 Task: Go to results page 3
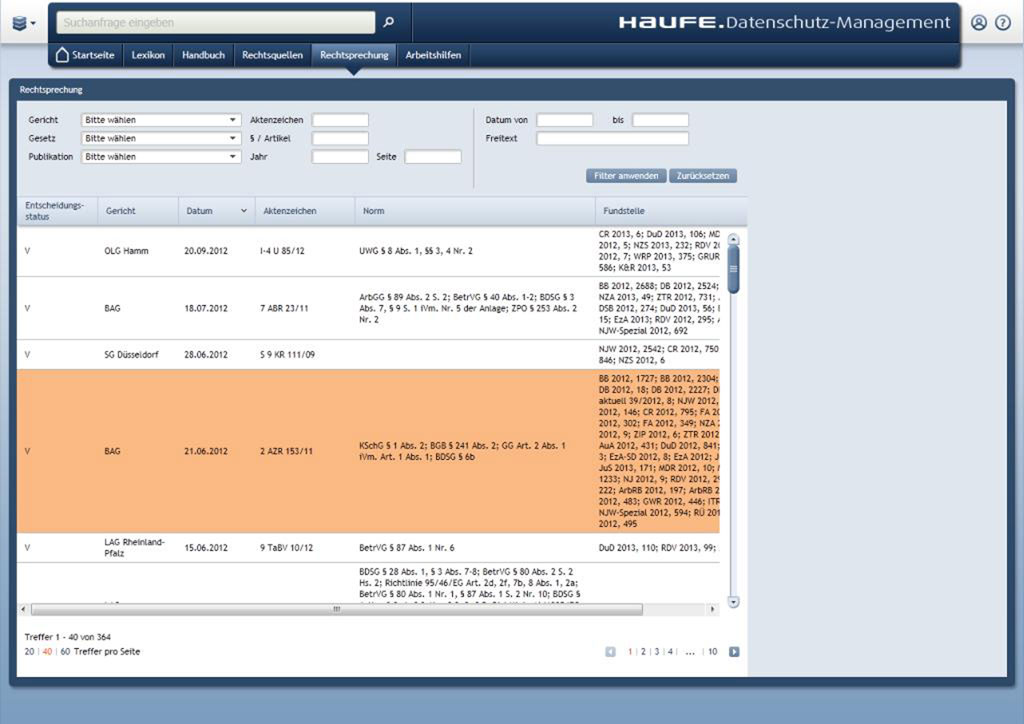pyautogui.click(x=657, y=652)
